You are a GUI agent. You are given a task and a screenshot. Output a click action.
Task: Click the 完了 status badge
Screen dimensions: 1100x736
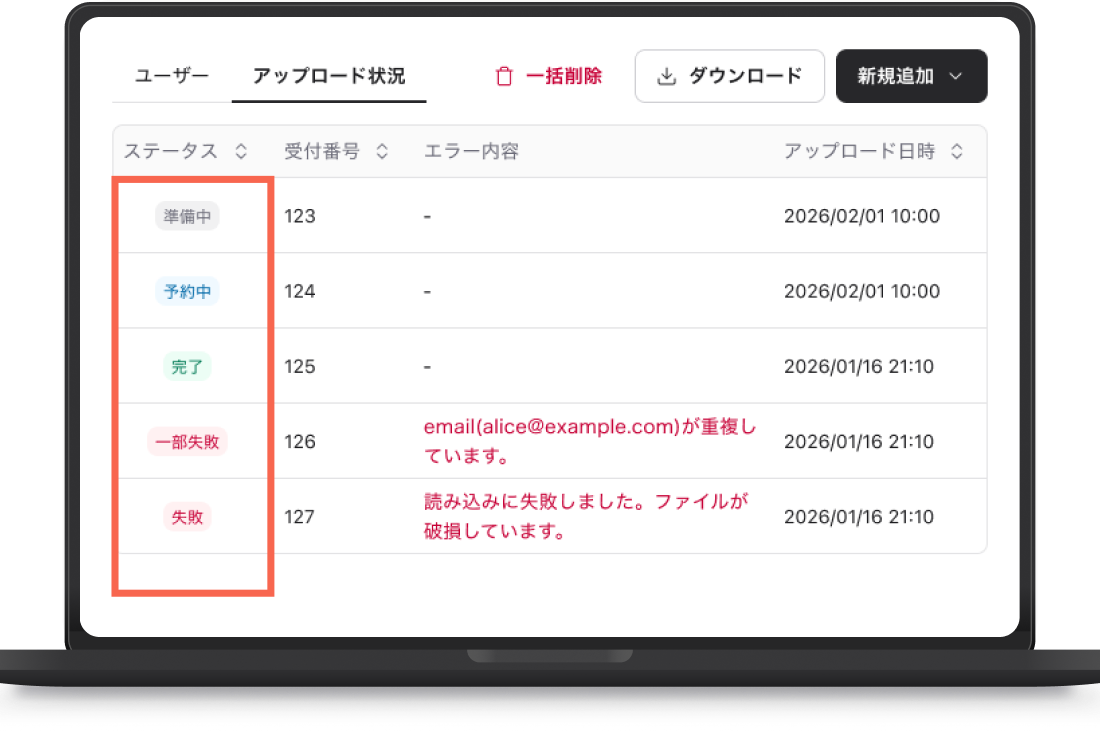pyautogui.click(x=187, y=366)
